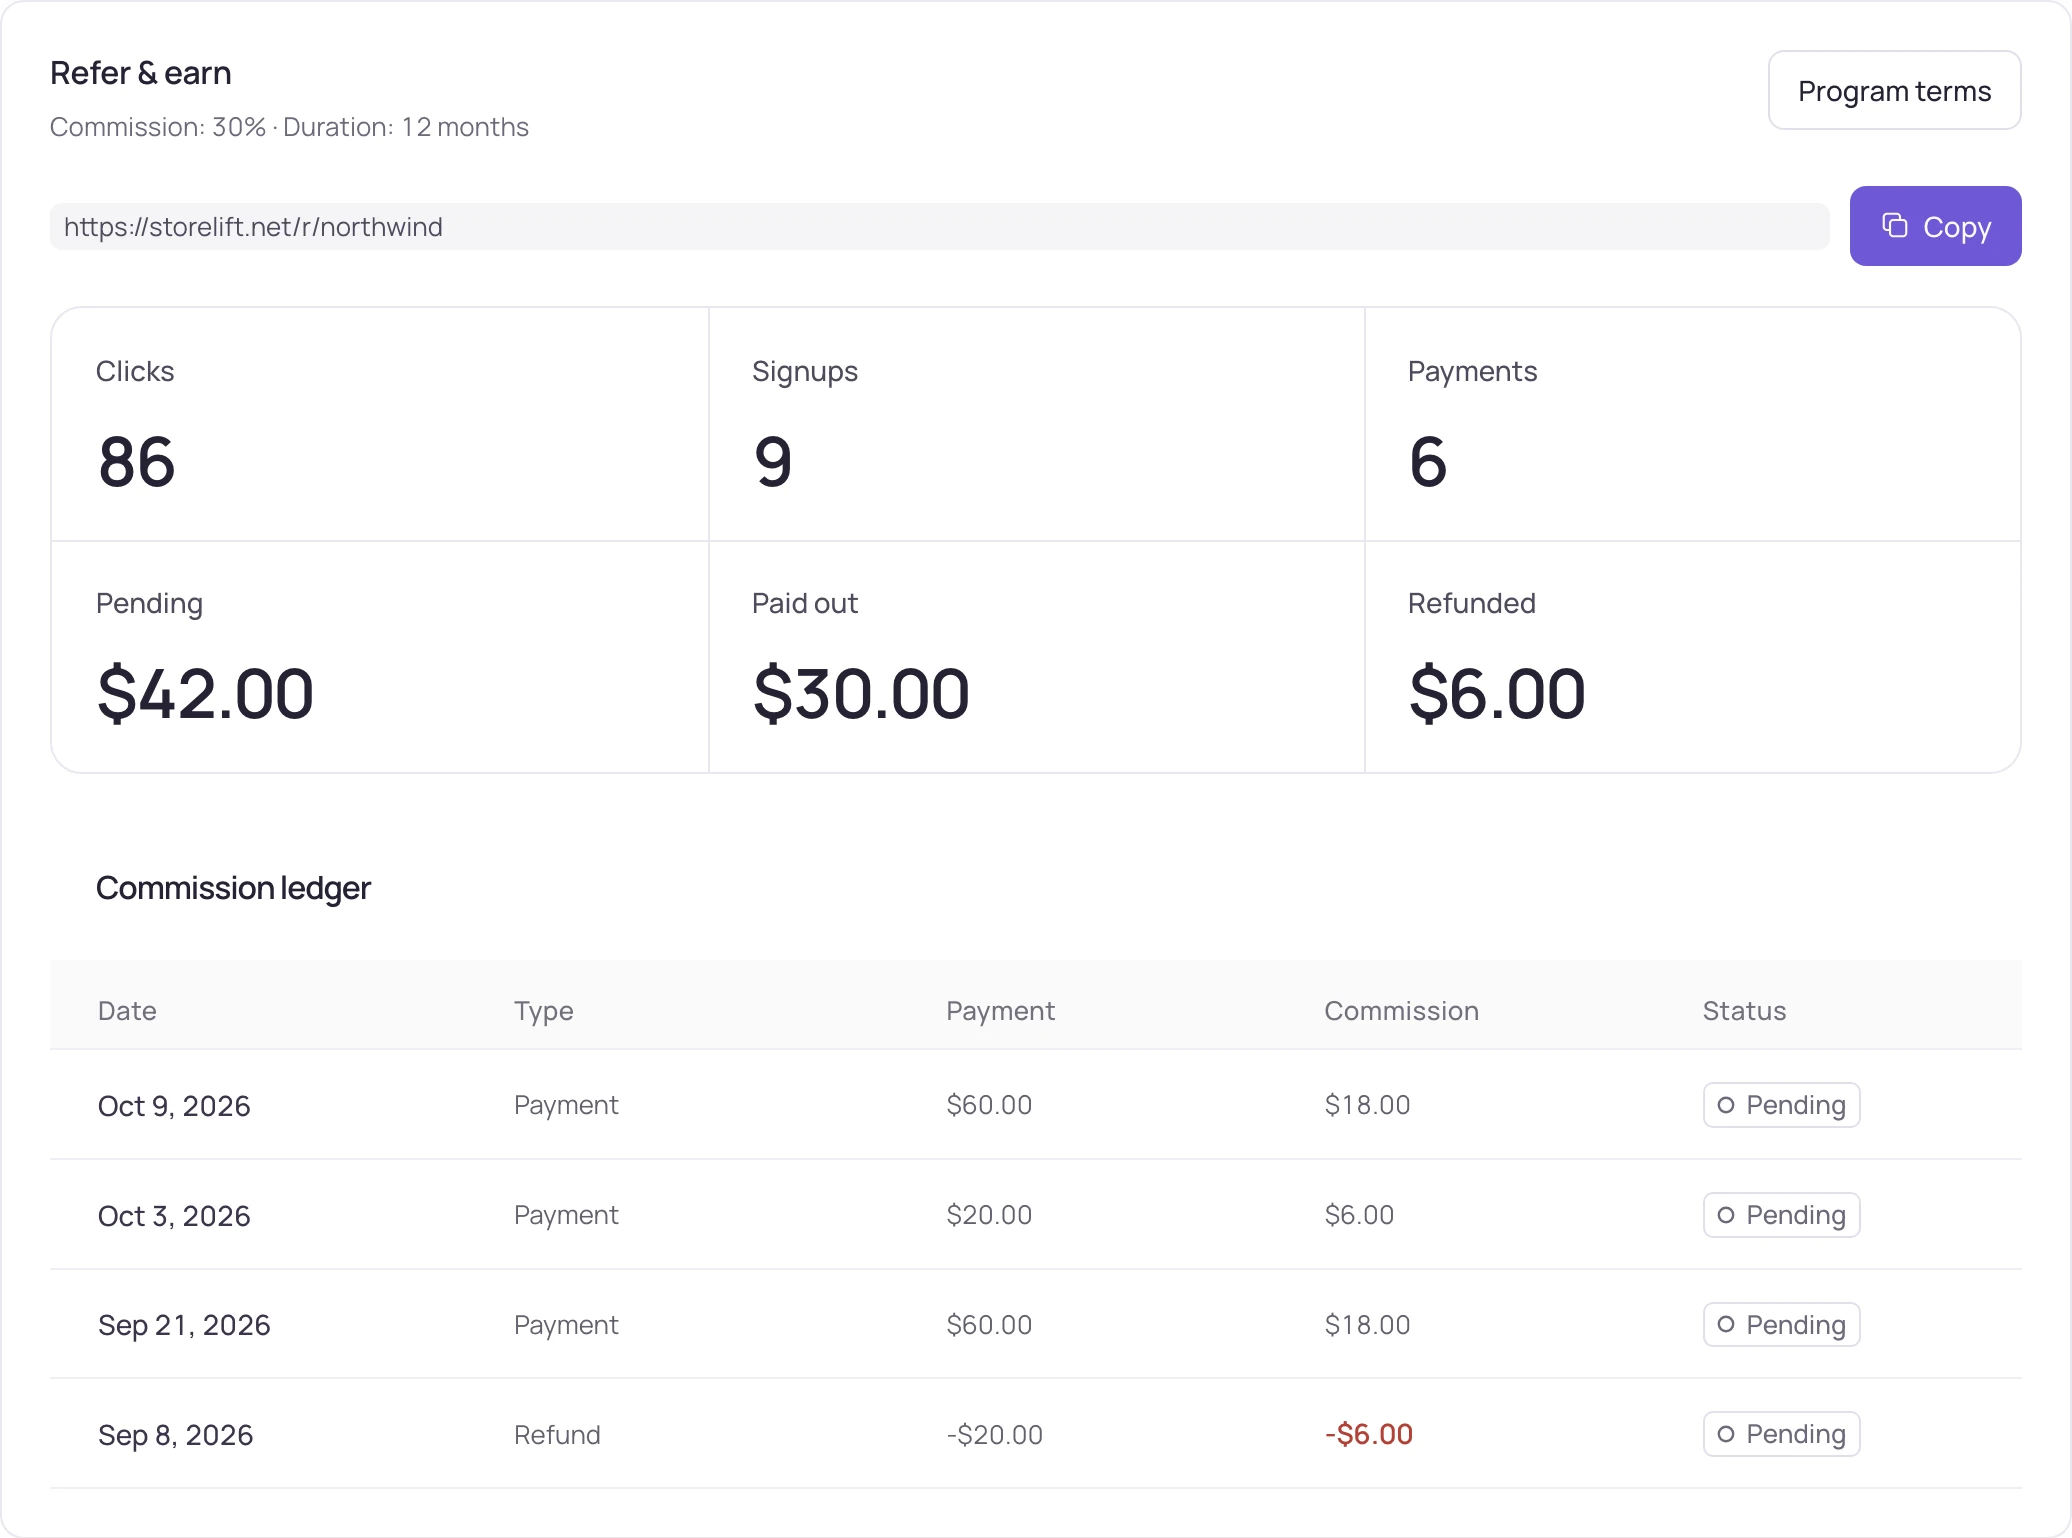The width and height of the screenshot is (2072, 1538).
Task: Click the Payments stat value 6
Action: click(x=1428, y=462)
